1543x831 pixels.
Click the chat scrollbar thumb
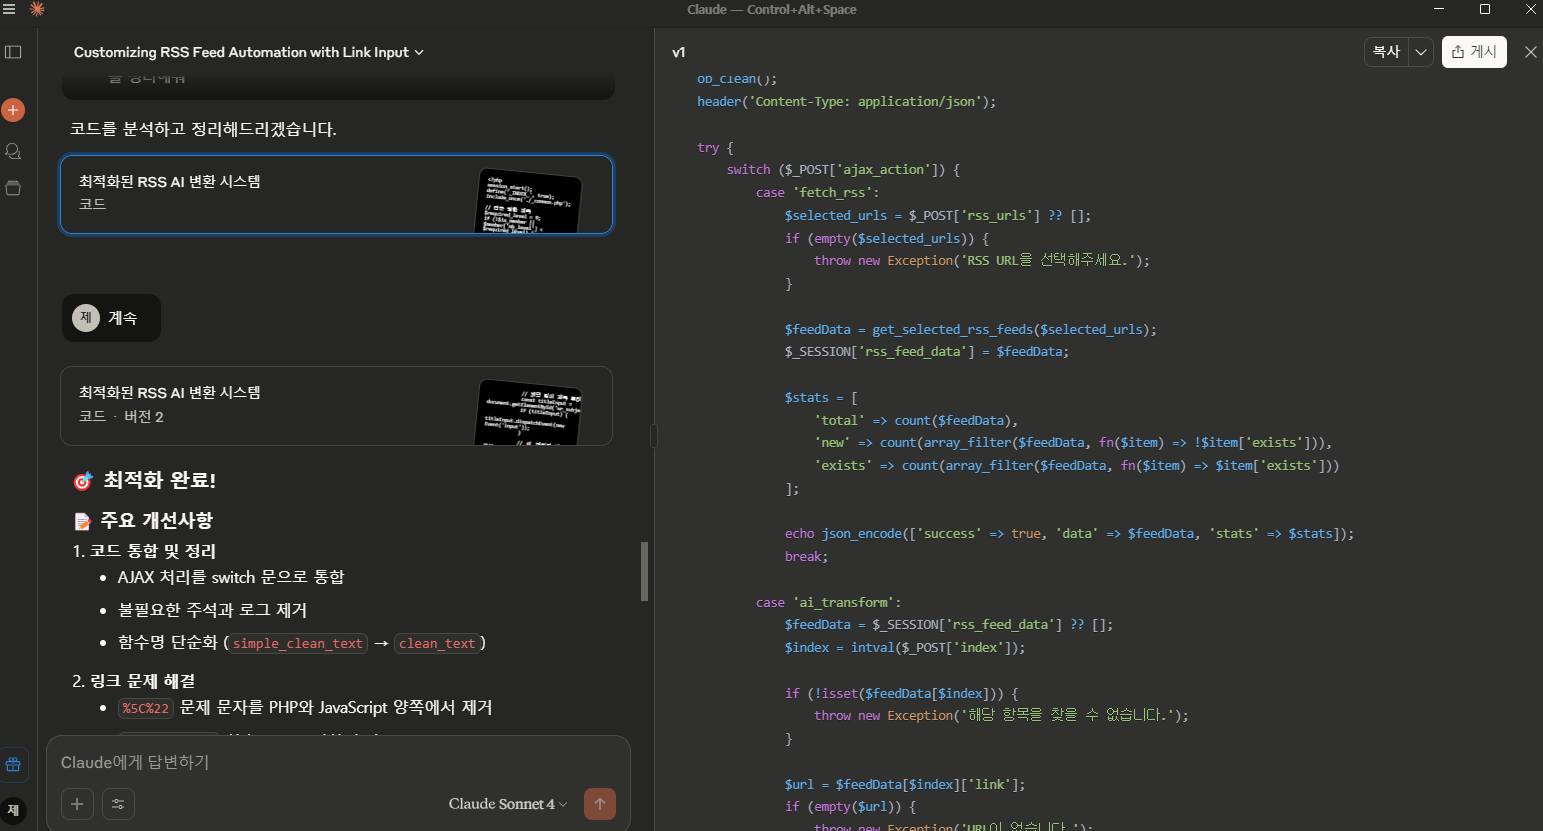click(x=644, y=571)
